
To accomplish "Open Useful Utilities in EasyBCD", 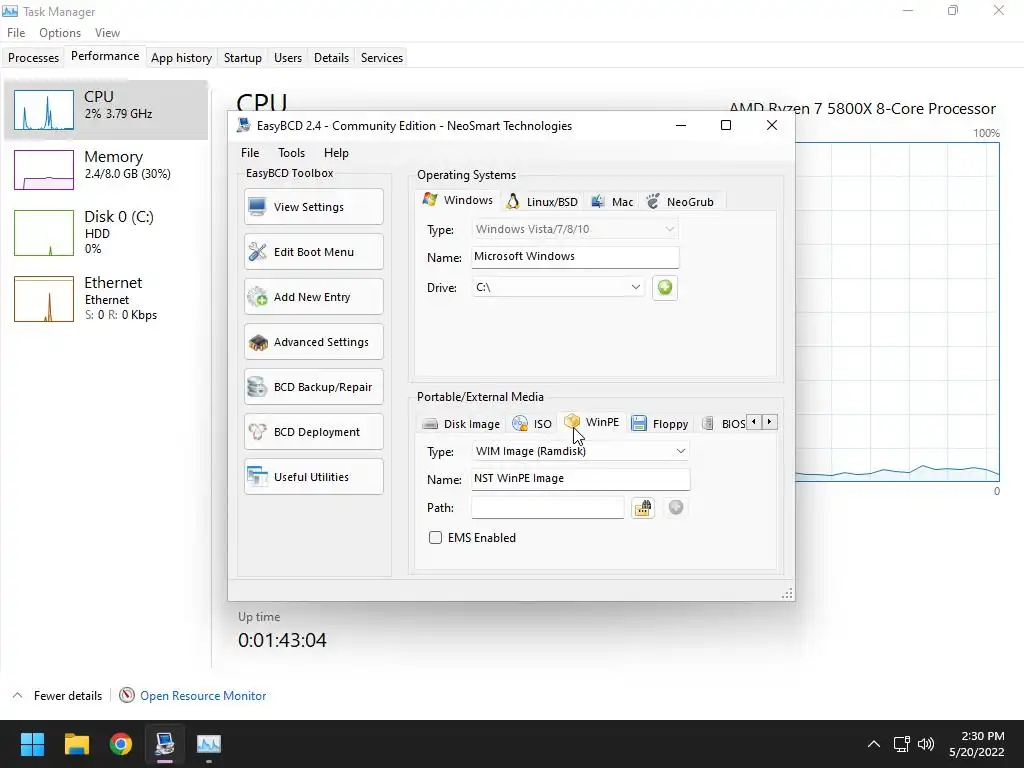I will pyautogui.click(x=313, y=477).
